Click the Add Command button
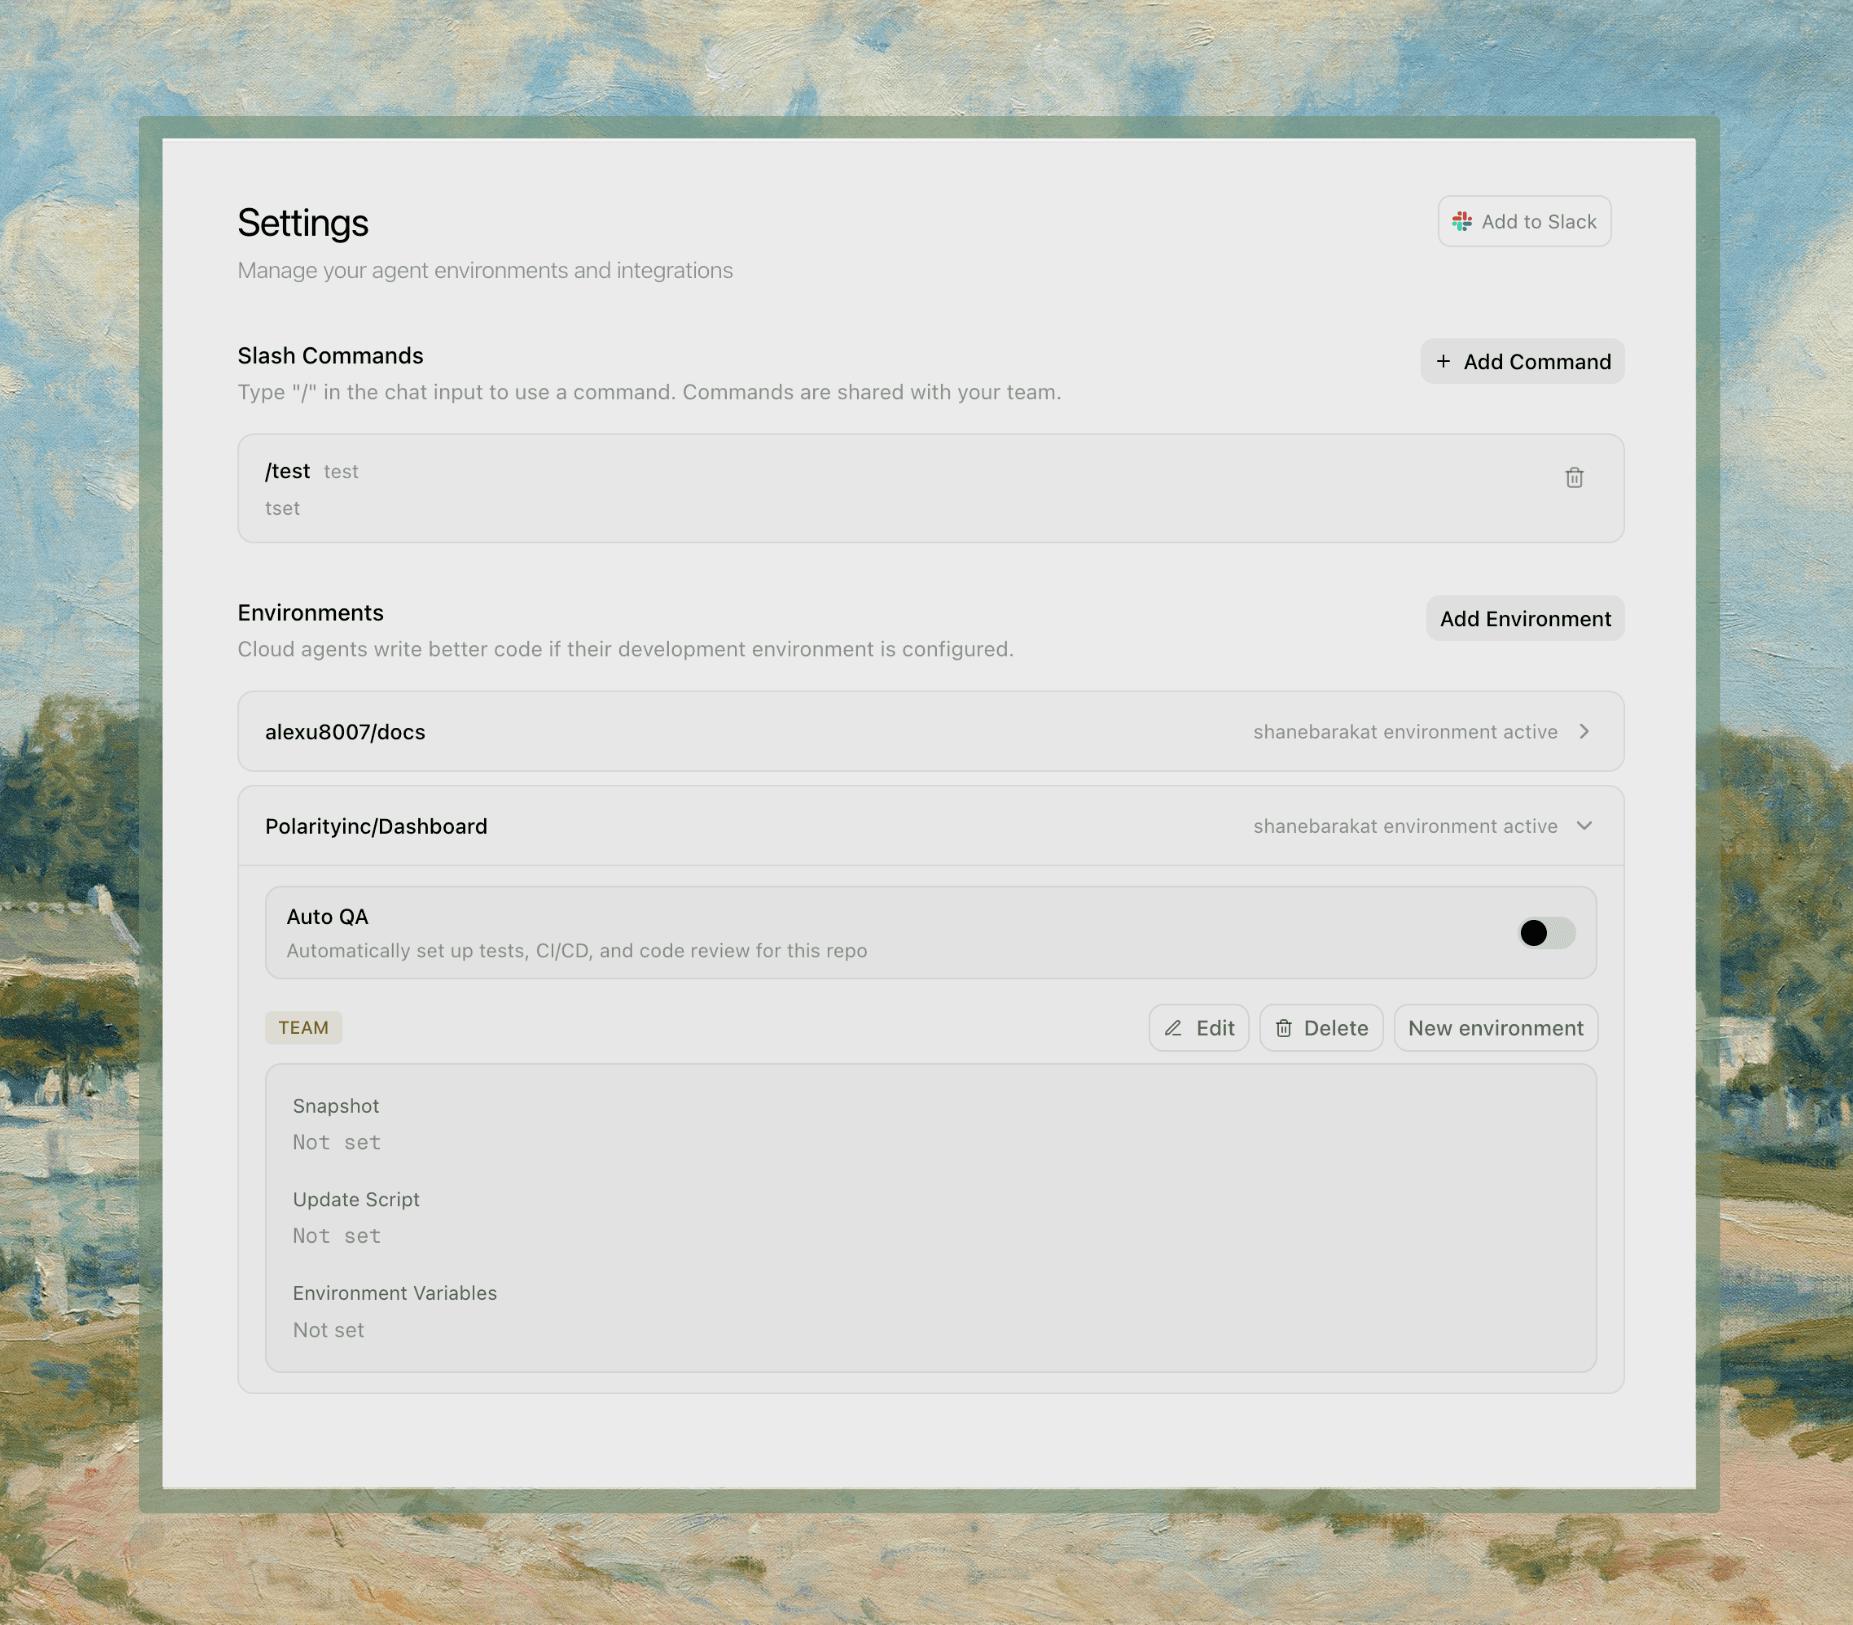The image size is (1853, 1625). click(1522, 362)
